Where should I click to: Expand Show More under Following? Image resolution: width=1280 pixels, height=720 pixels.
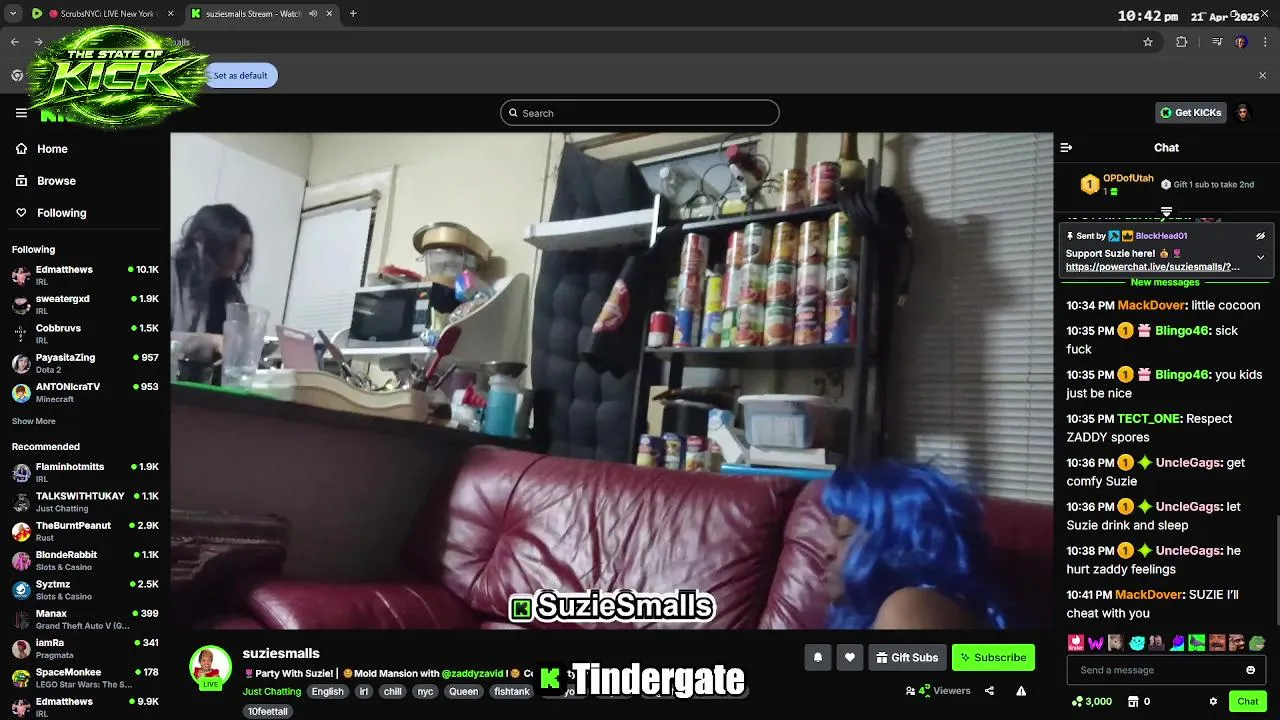click(x=34, y=421)
